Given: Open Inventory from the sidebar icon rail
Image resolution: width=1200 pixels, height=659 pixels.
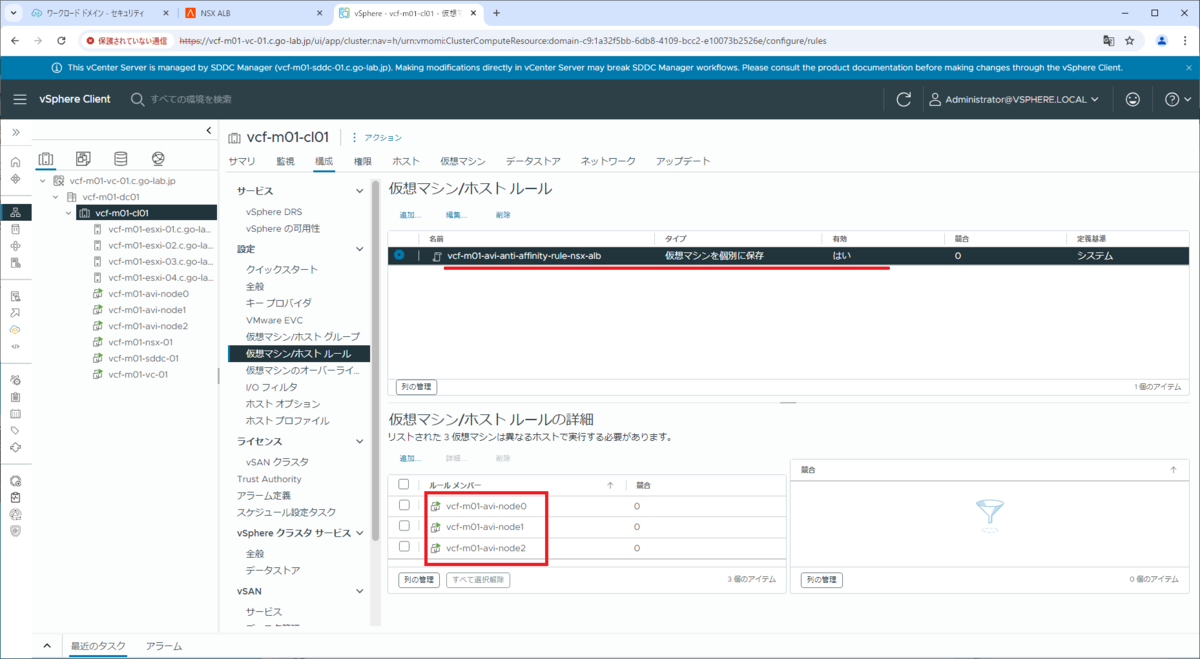Looking at the screenshot, I should point(15,212).
